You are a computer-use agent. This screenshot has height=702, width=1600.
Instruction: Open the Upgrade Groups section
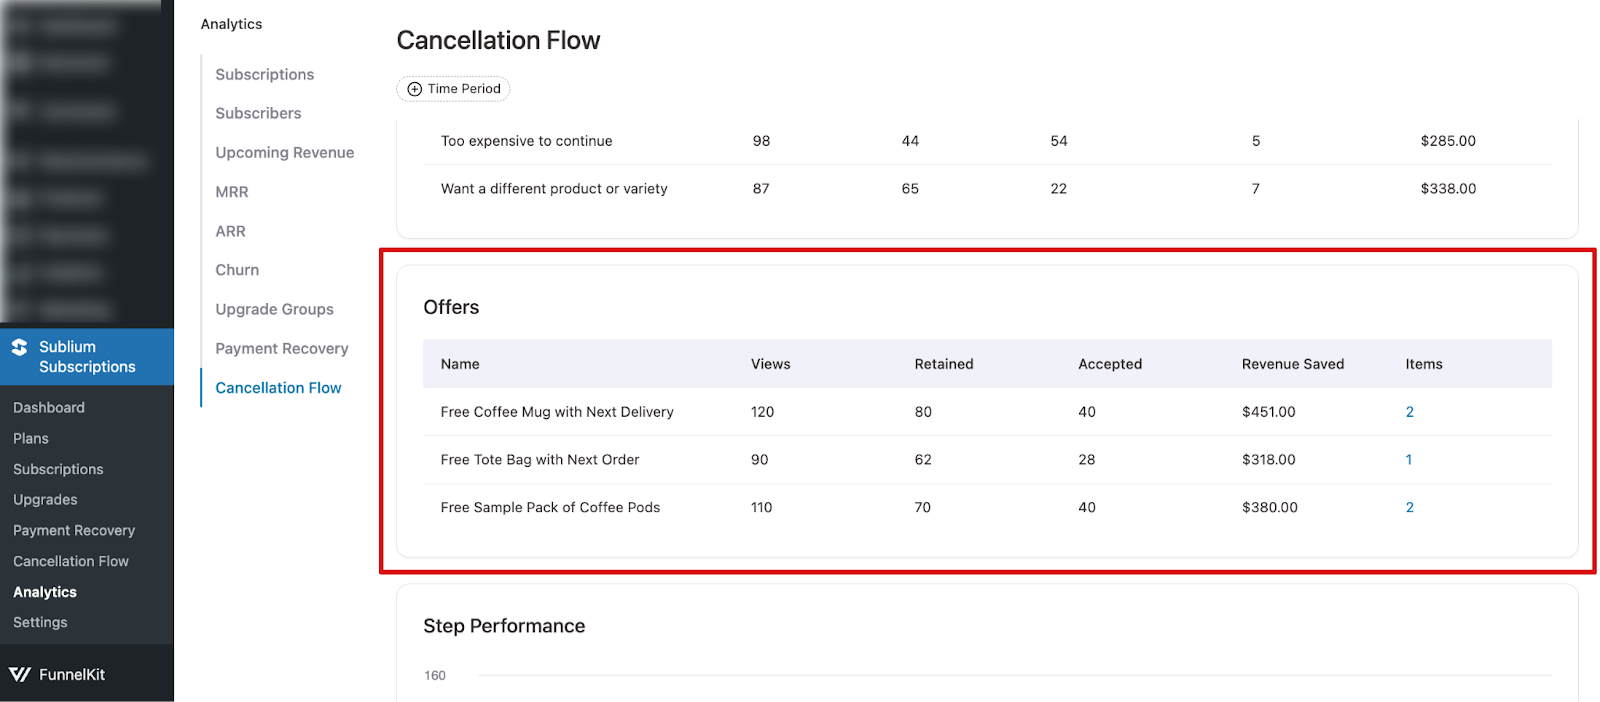pos(275,310)
